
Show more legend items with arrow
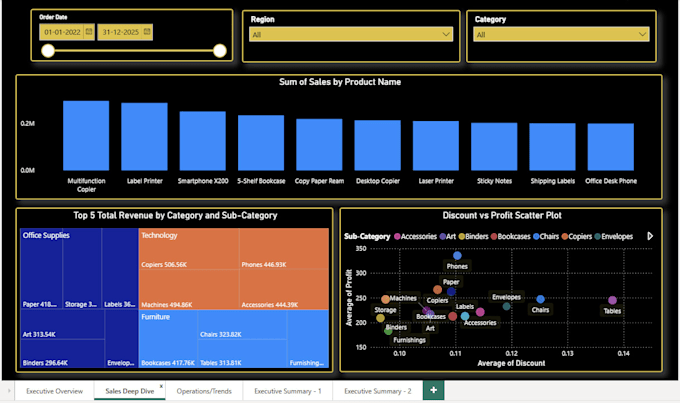(650, 236)
